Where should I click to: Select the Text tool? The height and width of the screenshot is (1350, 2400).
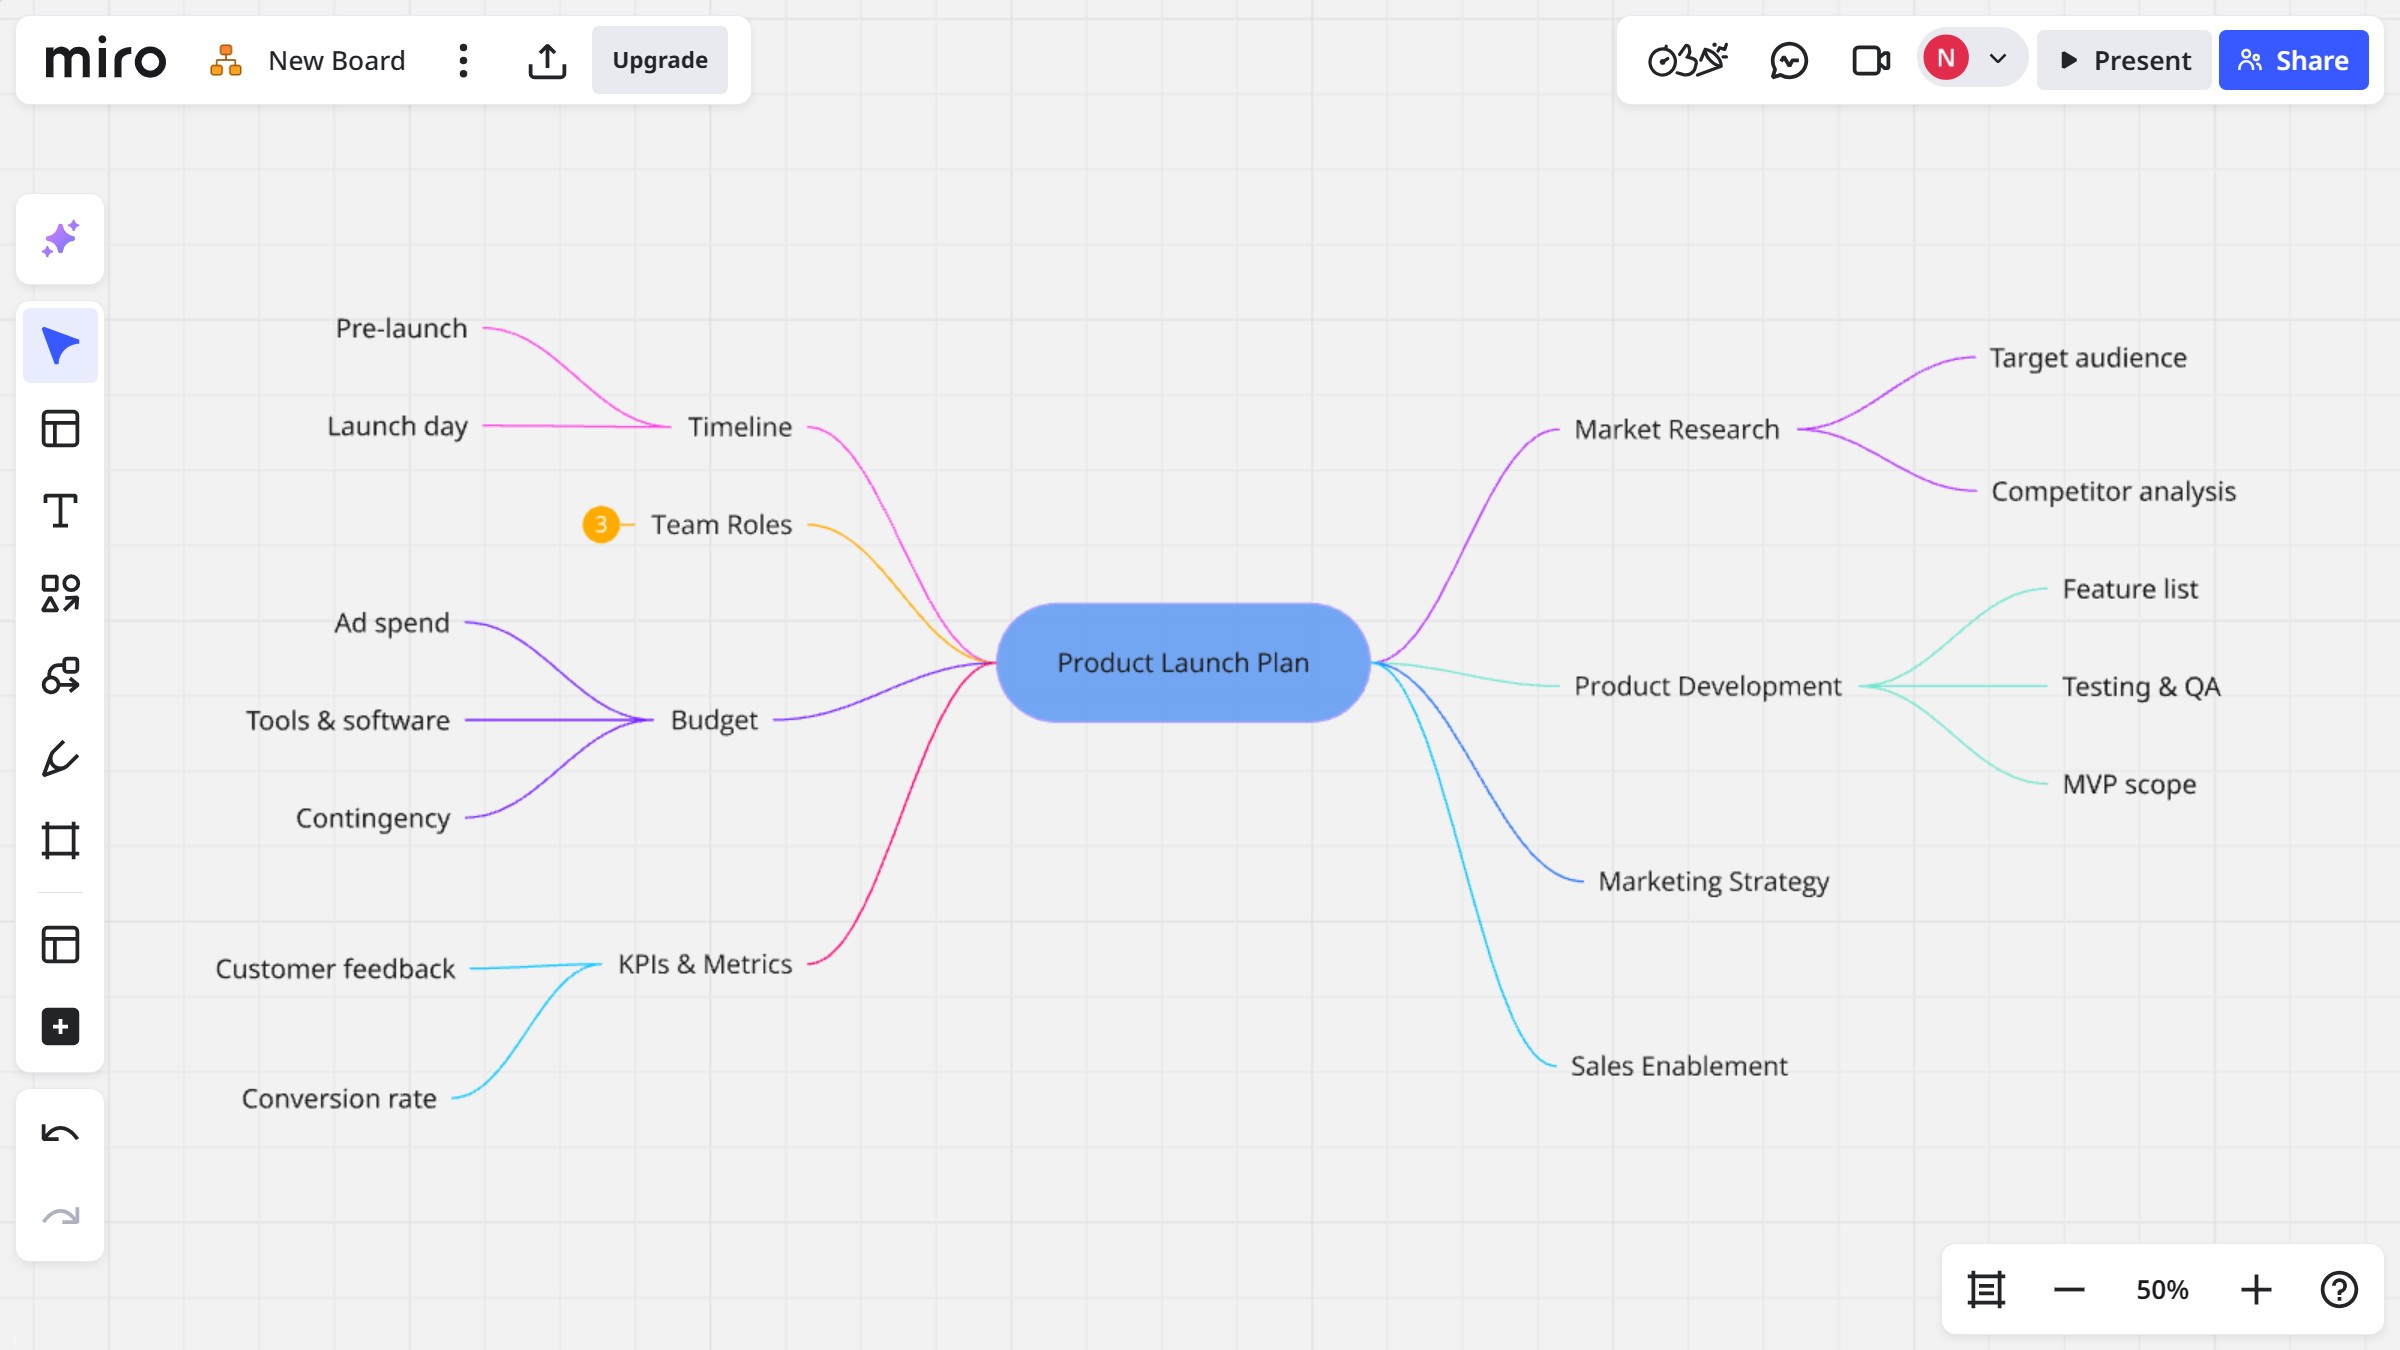[x=60, y=509]
